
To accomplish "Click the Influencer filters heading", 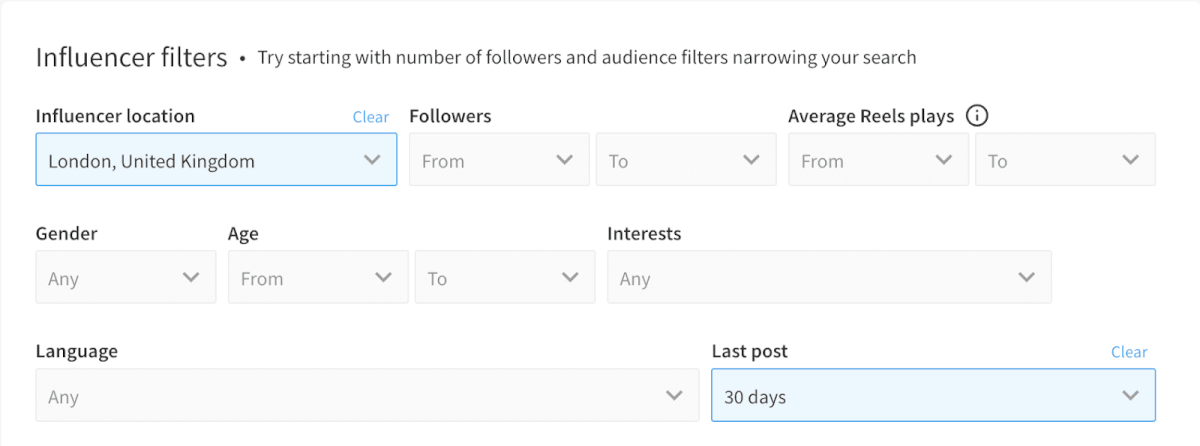I will pos(132,57).
